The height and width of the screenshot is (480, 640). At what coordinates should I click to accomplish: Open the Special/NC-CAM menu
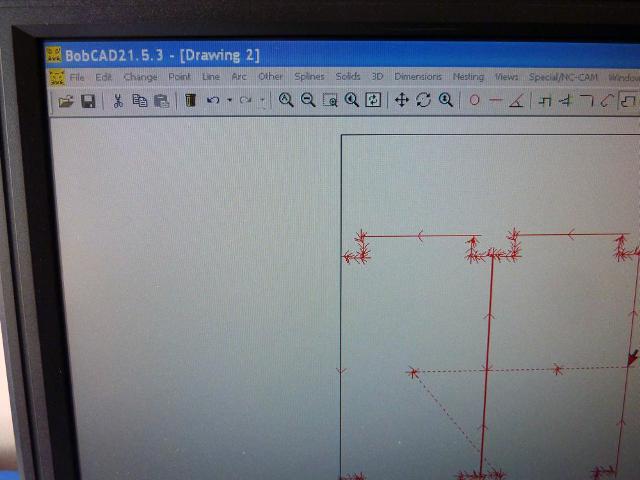(563, 77)
